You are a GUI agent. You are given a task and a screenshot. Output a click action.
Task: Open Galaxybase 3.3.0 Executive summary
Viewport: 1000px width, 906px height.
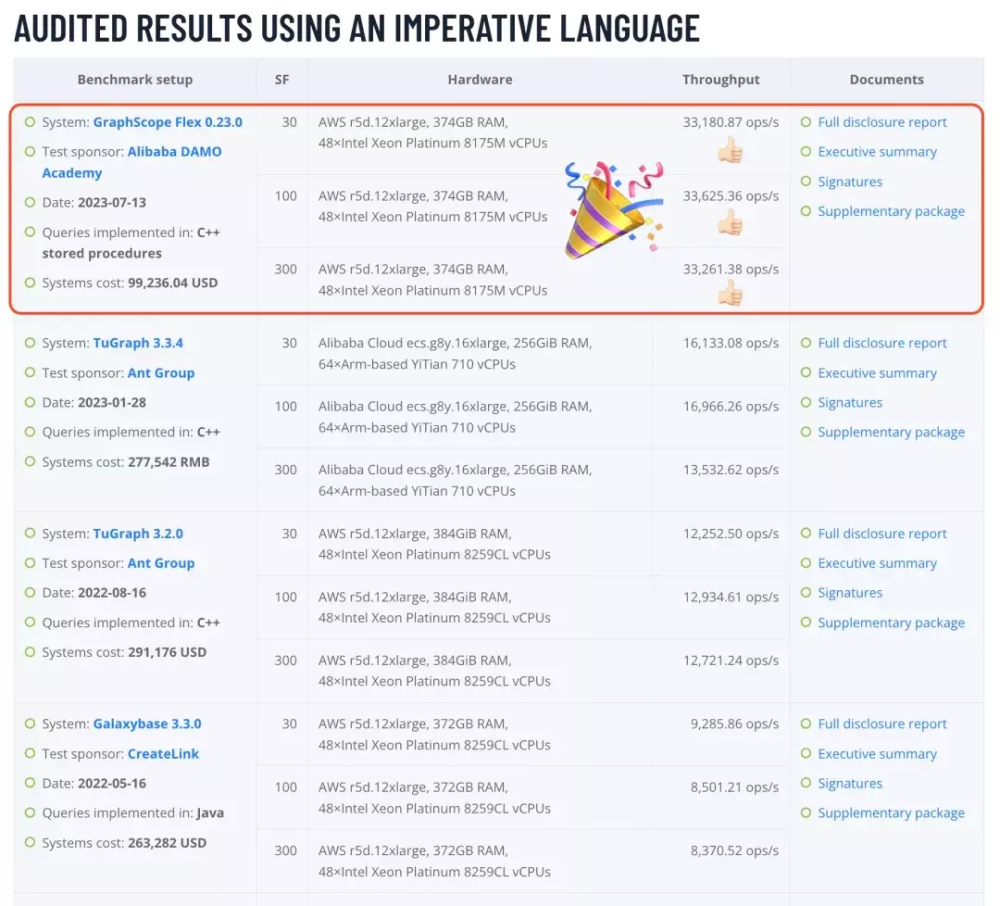pos(877,754)
